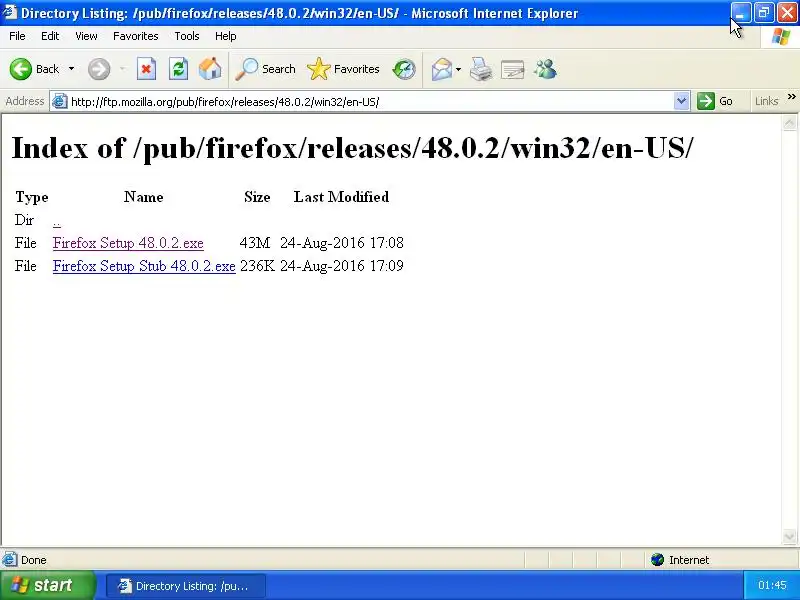The width and height of the screenshot is (800, 600).
Task: Click the Edit page toolbar icon
Action: 512,69
